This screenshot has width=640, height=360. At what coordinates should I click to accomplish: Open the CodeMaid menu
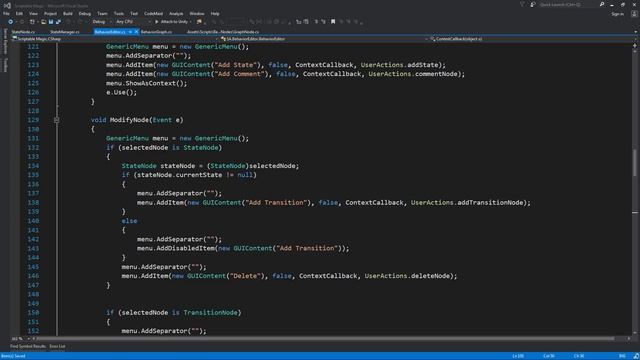153,13
